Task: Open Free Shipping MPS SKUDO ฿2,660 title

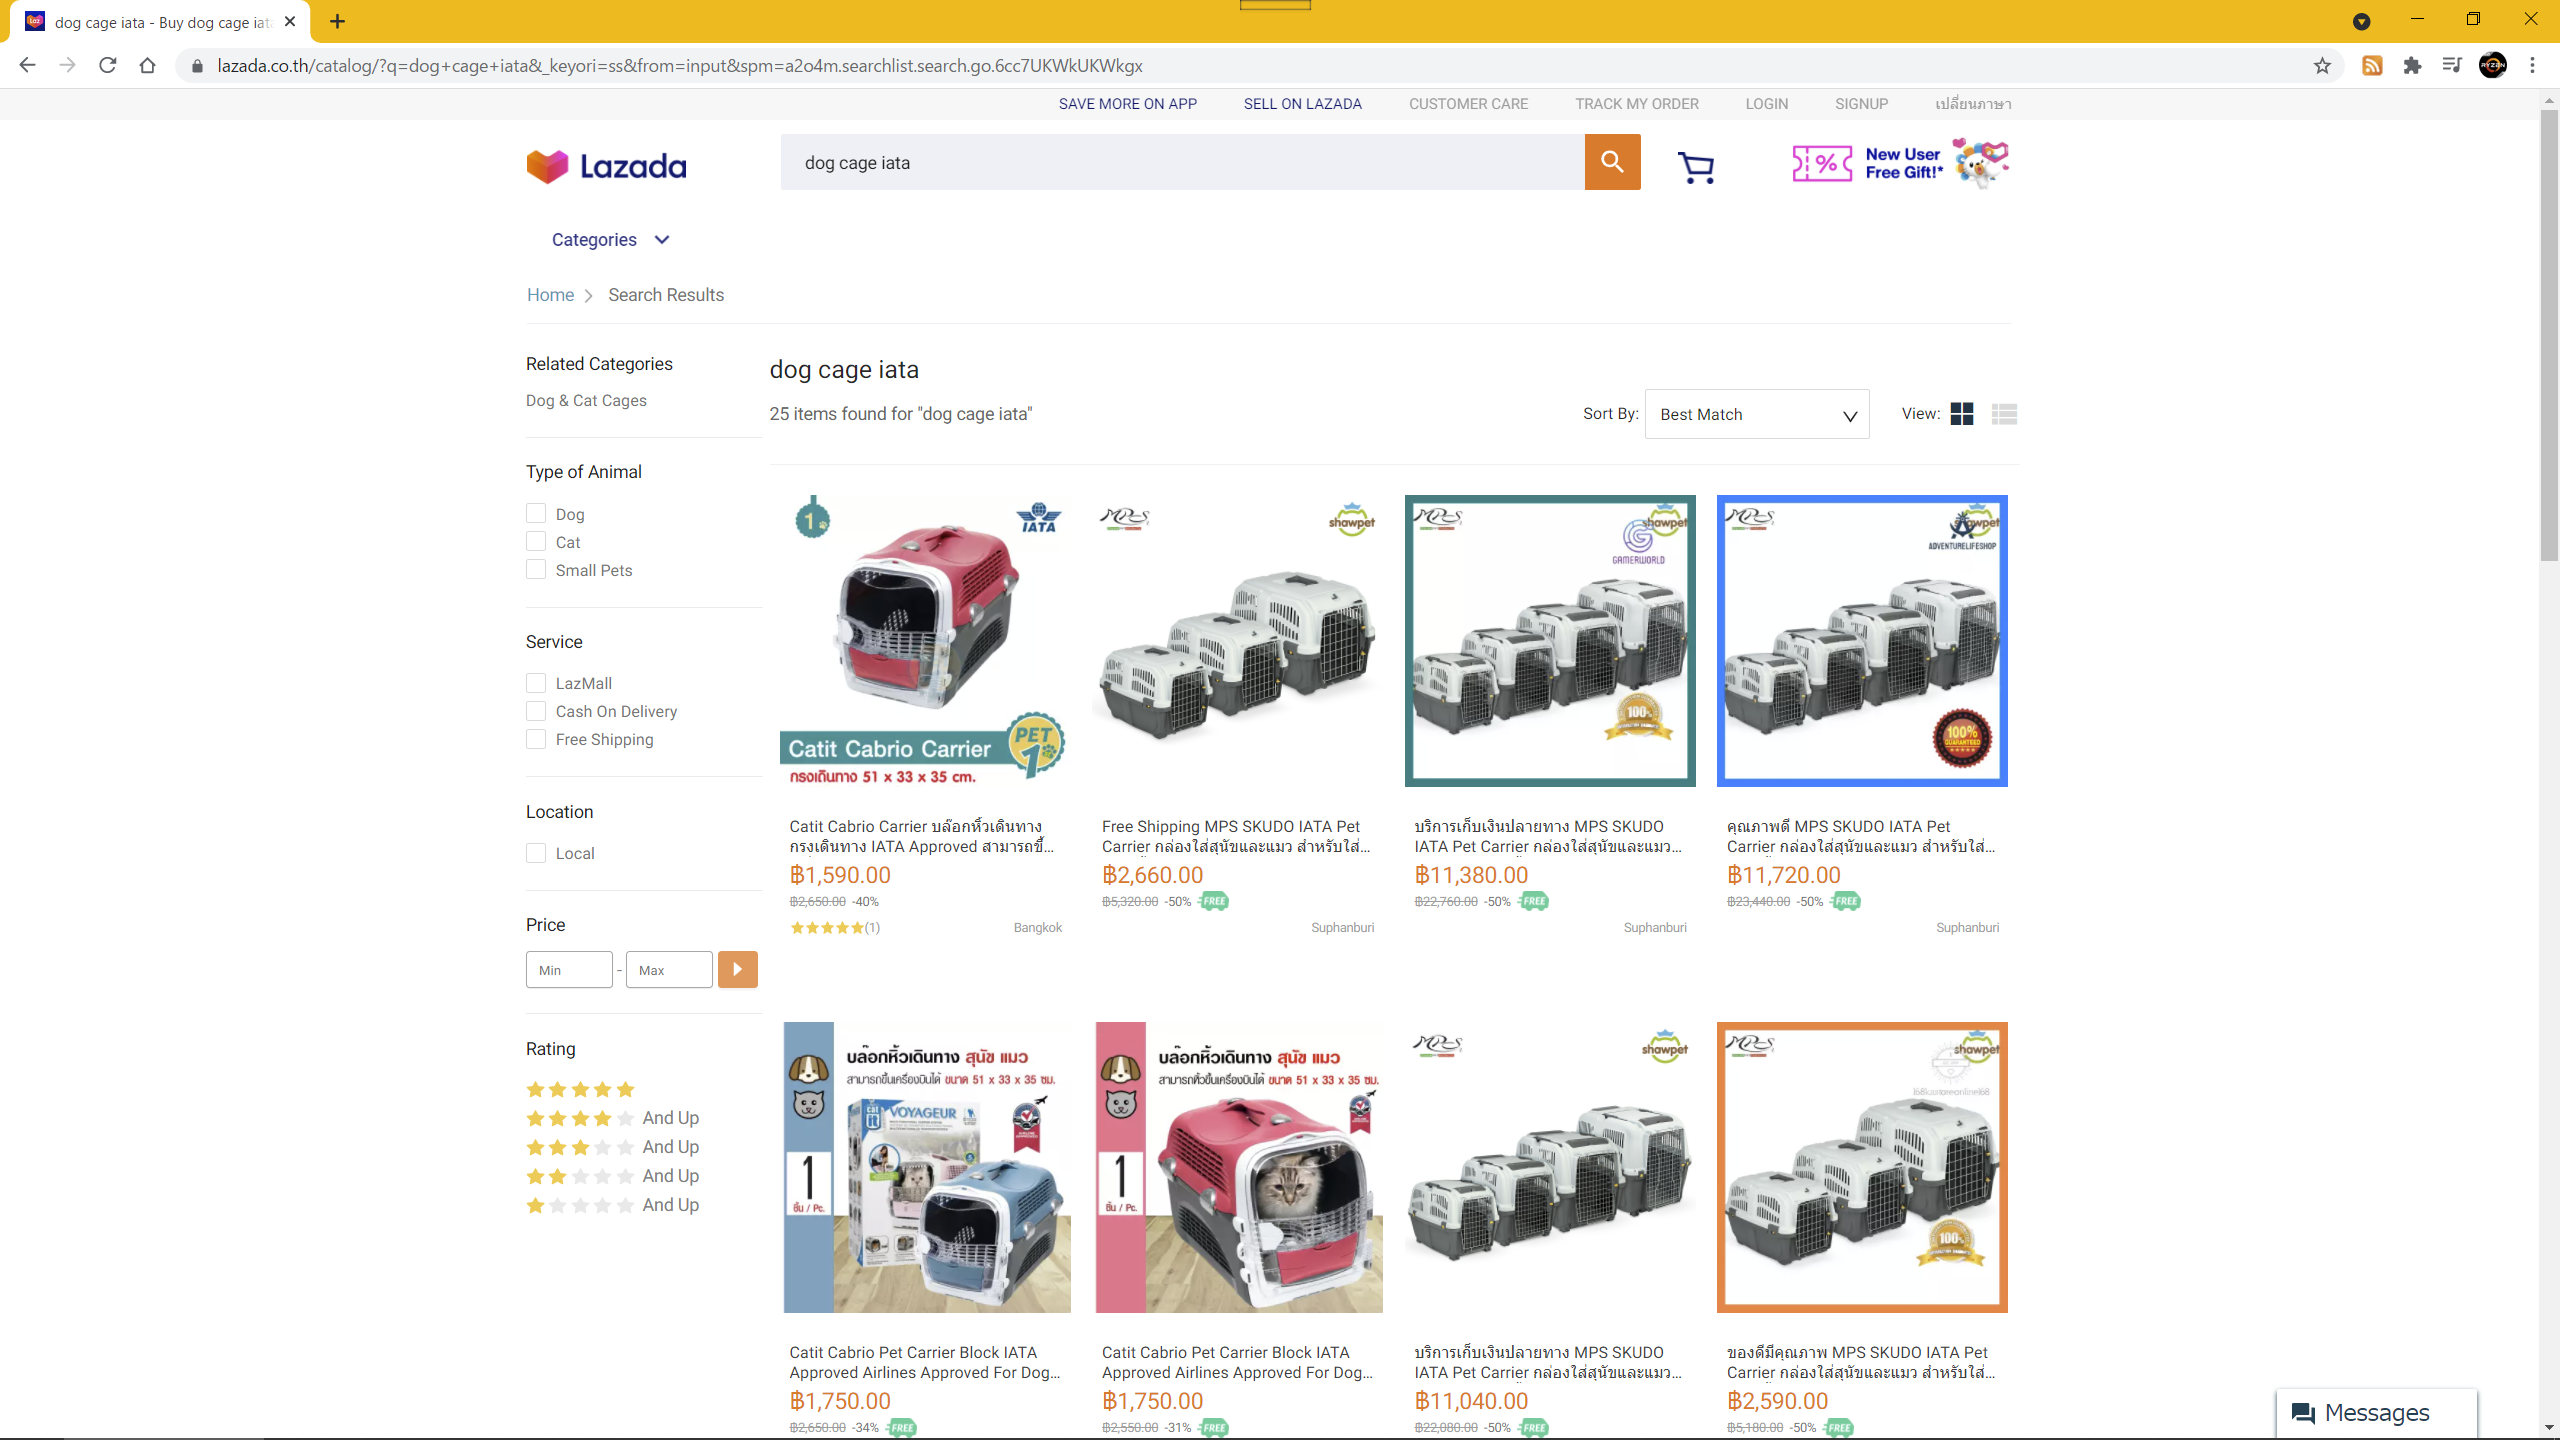Action: coord(1235,836)
